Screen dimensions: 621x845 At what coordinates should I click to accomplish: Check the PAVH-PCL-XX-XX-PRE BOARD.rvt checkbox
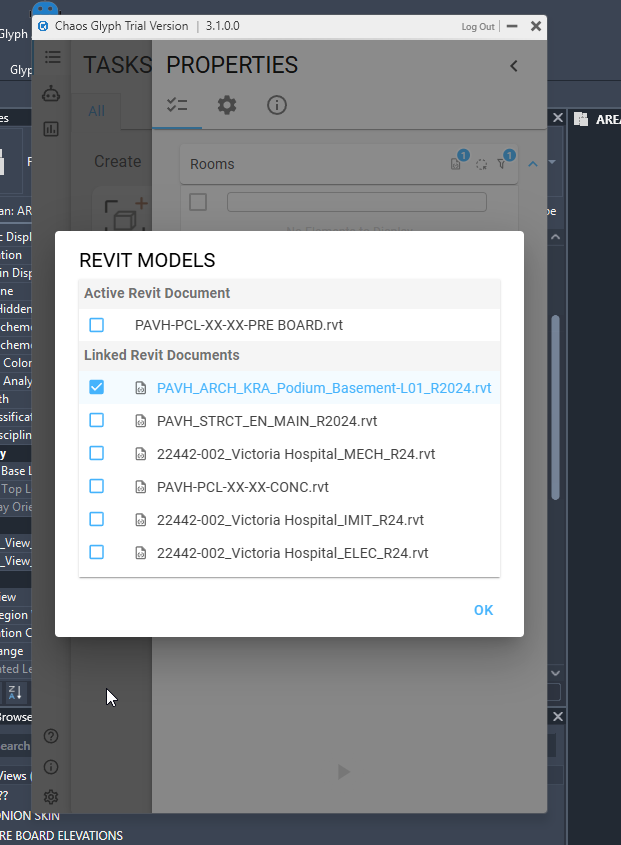[x=97, y=325]
